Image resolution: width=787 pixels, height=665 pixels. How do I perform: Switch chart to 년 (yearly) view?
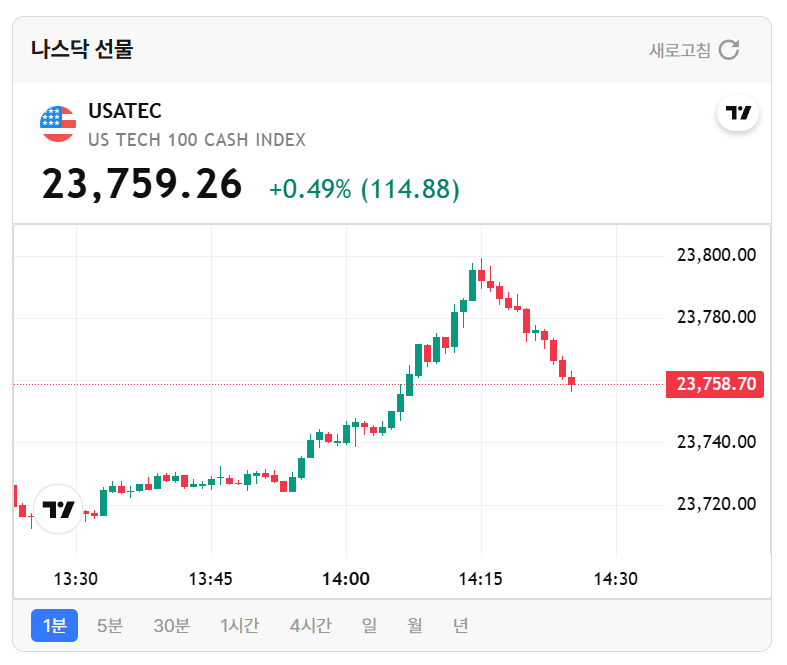coord(460,626)
